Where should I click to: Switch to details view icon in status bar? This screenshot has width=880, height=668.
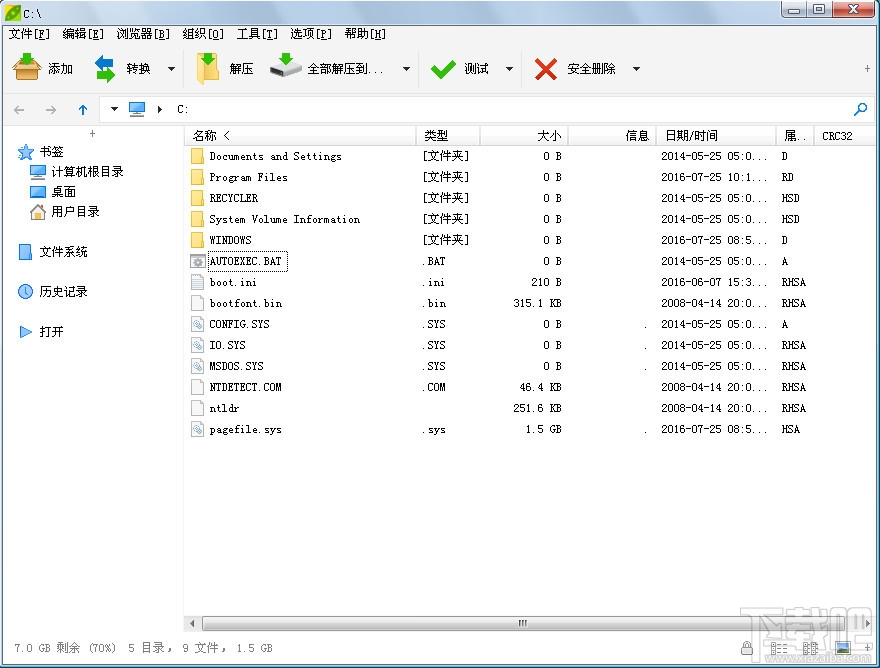tap(778, 648)
